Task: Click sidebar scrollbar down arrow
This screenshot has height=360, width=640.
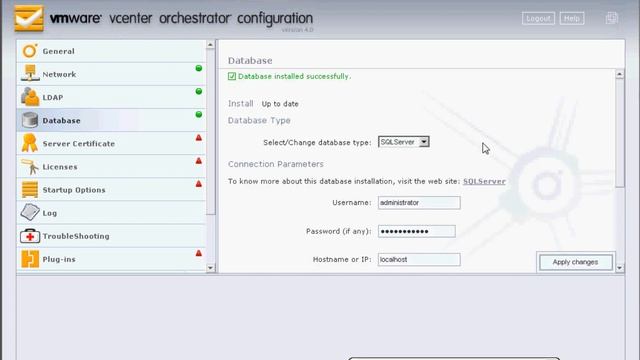Action: [210, 268]
